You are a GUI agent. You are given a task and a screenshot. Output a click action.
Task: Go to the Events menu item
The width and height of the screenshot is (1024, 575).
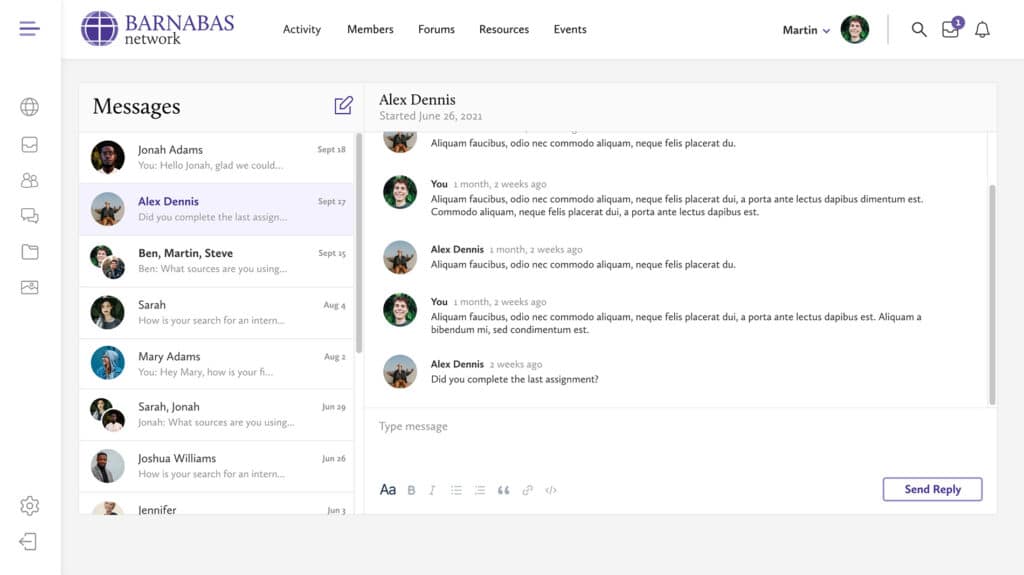pyautogui.click(x=570, y=30)
